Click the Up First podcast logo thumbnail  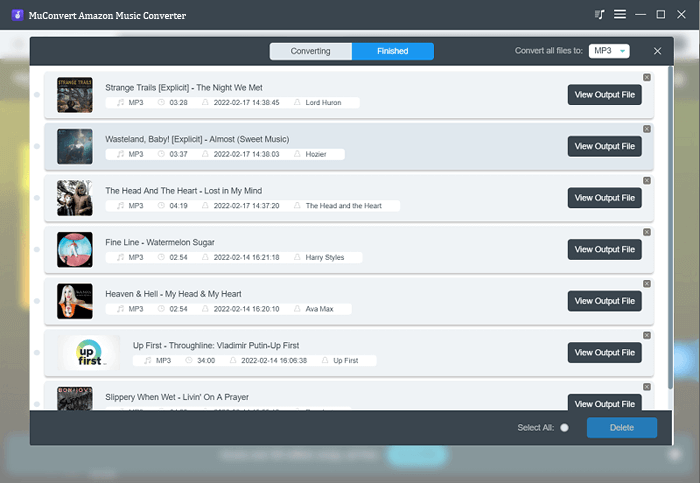pyautogui.click(x=88, y=353)
